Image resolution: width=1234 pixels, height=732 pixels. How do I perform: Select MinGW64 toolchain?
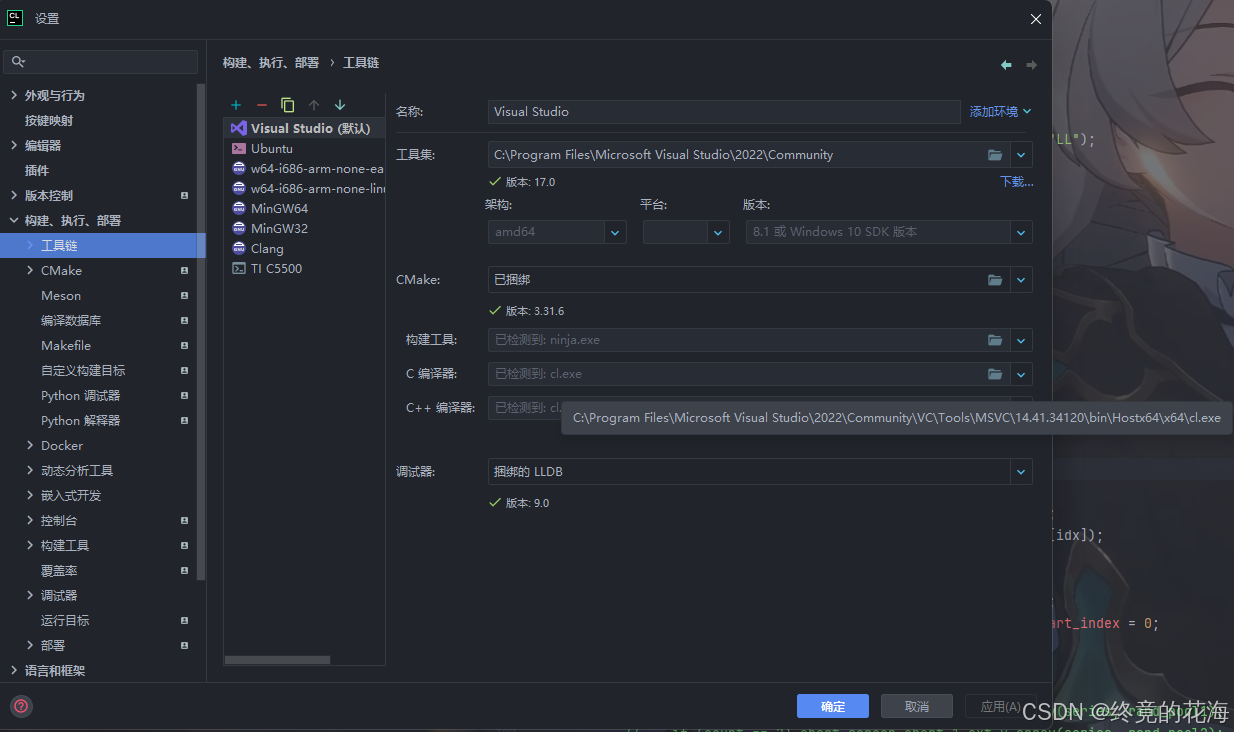(x=304, y=208)
